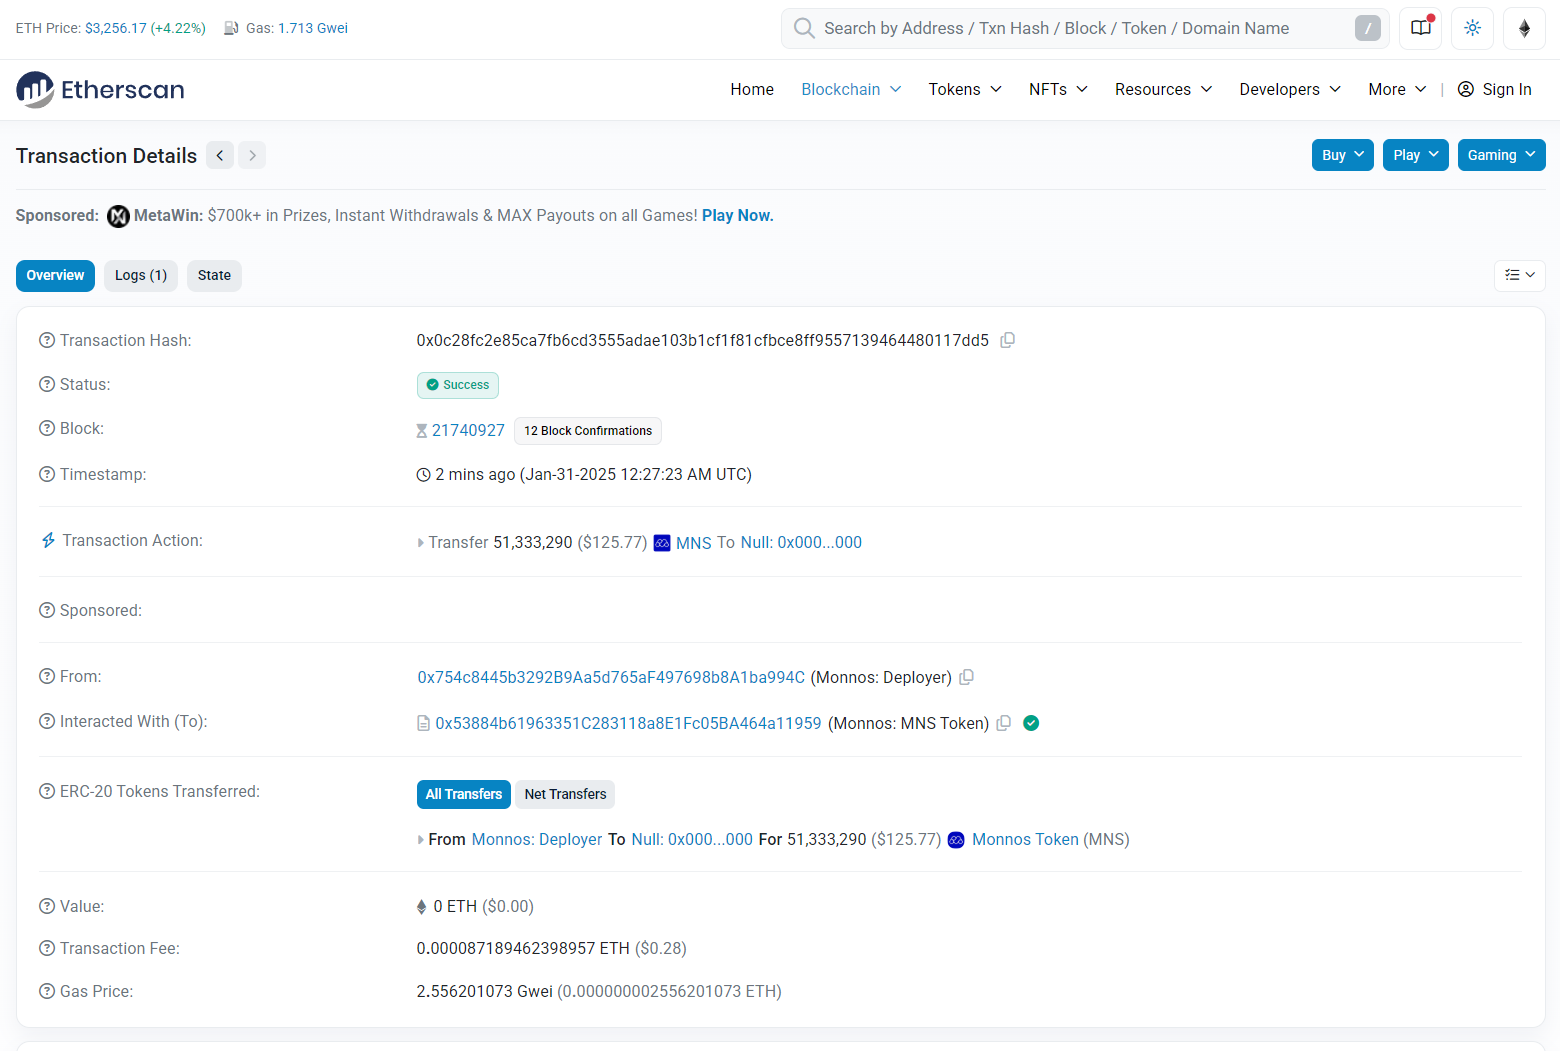Image resolution: width=1560 pixels, height=1051 pixels.
Task: Click Null: 0x000...000 in Transaction Action
Action: (801, 543)
